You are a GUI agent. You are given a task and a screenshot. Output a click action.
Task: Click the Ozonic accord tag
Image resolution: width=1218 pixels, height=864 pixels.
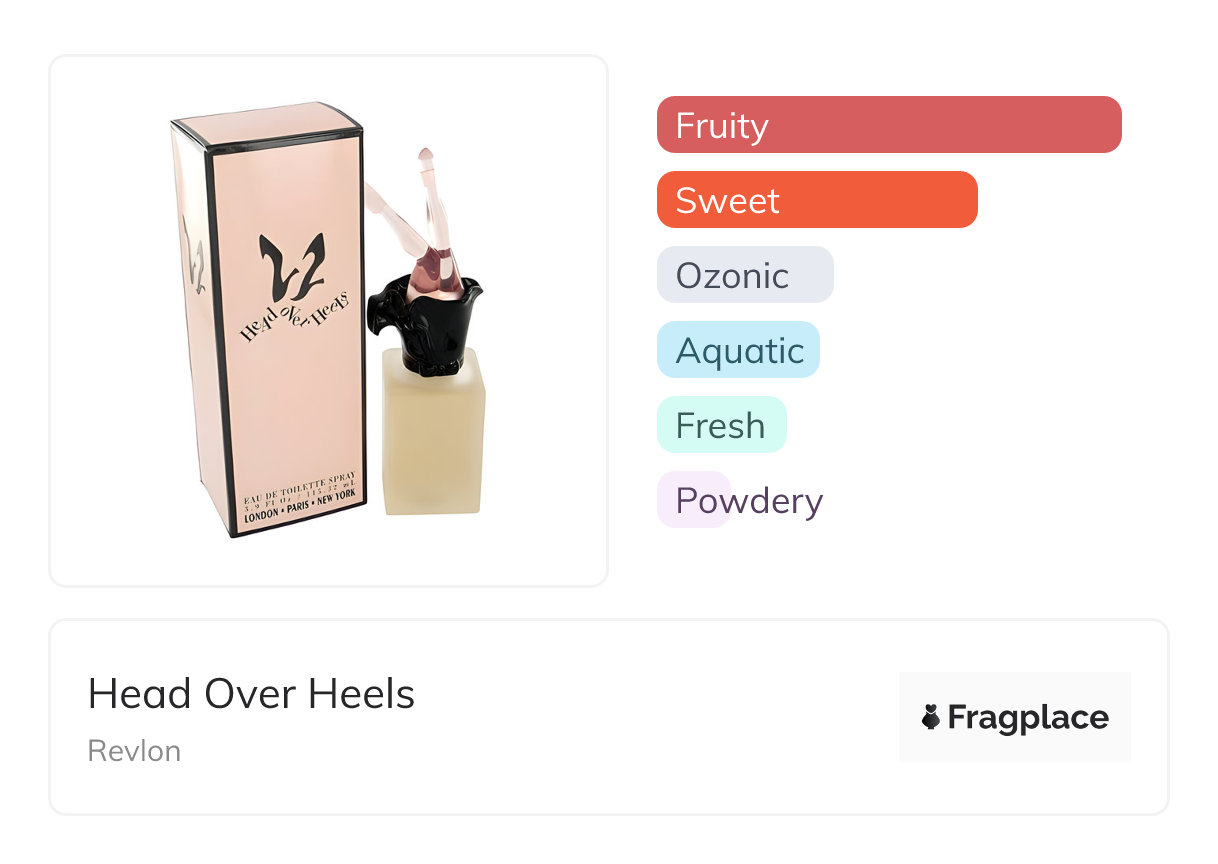pyautogui.click(x=745, y=275)
